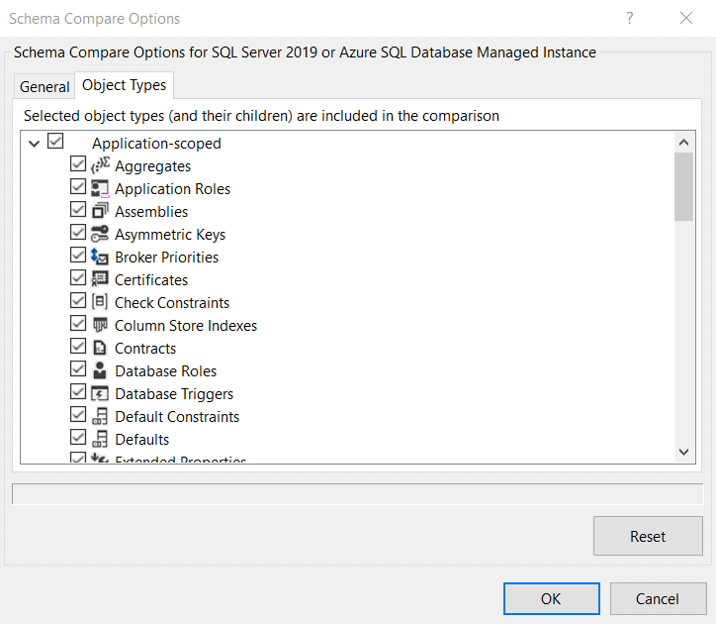Click the scrollbar down arrow
Viewport: 716px width, 624px height.
[x=684, y=452]
